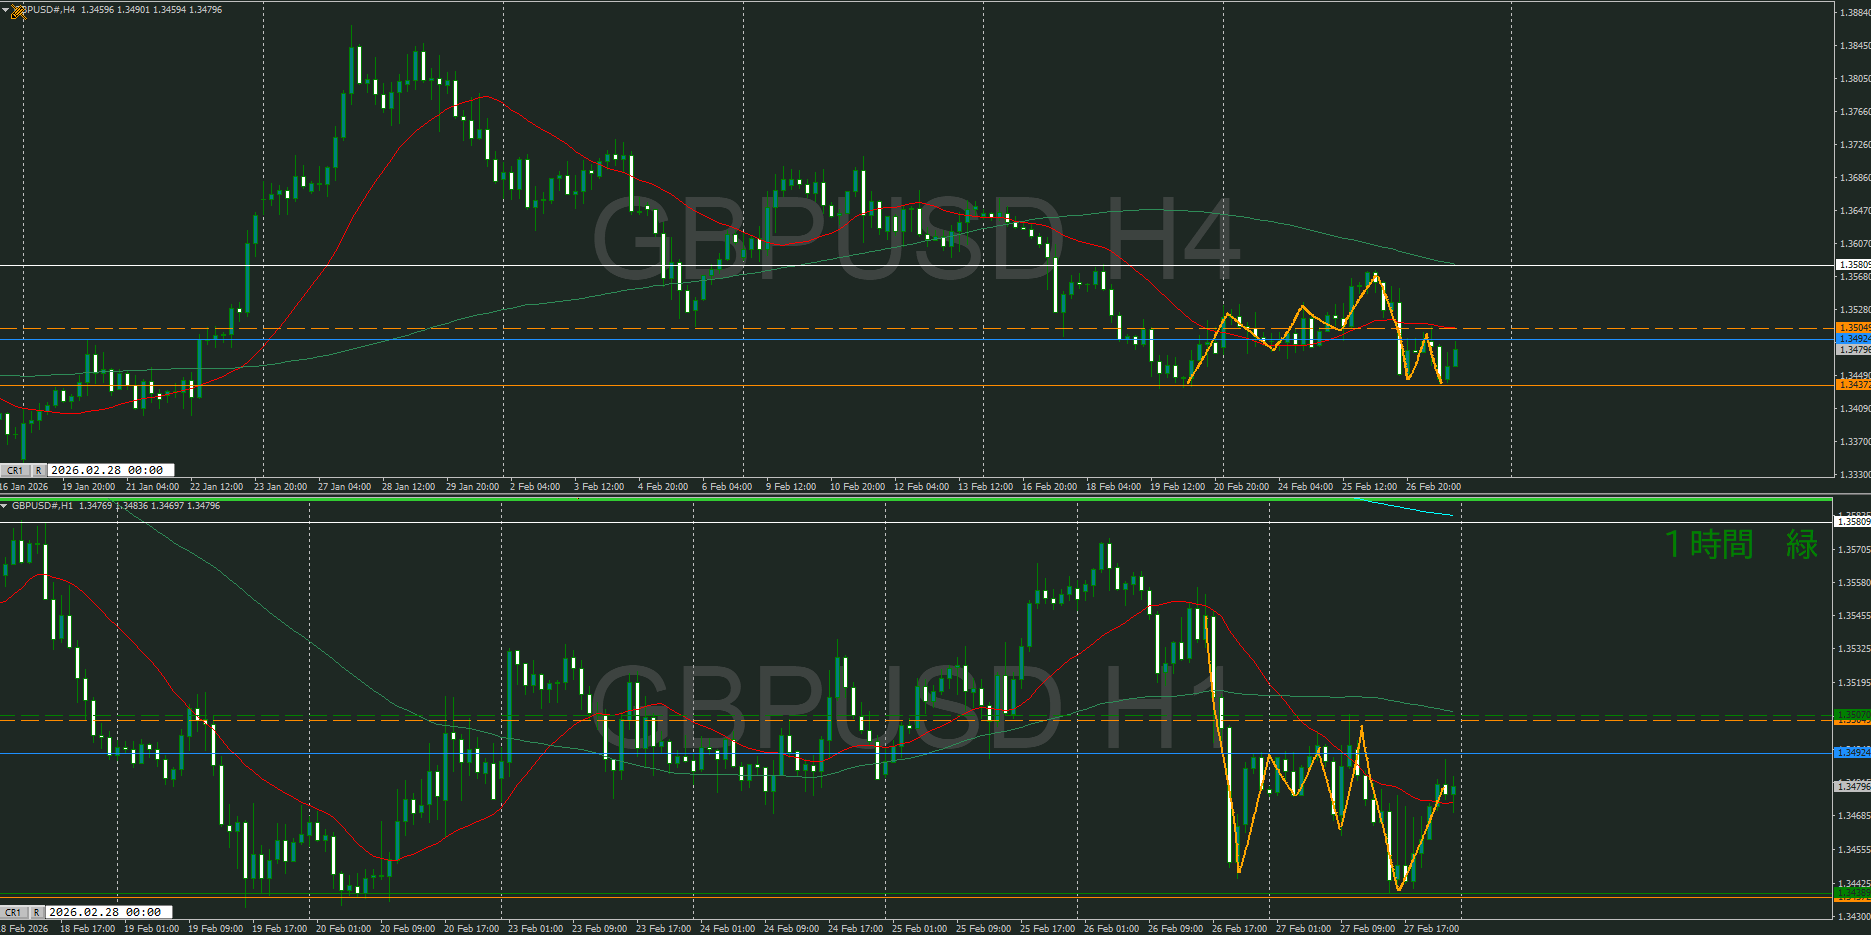This screenshot has width=1871, height=935.
Task: Click the gray 1.34796 current price tag on H4
Action: pos(1853,350)
